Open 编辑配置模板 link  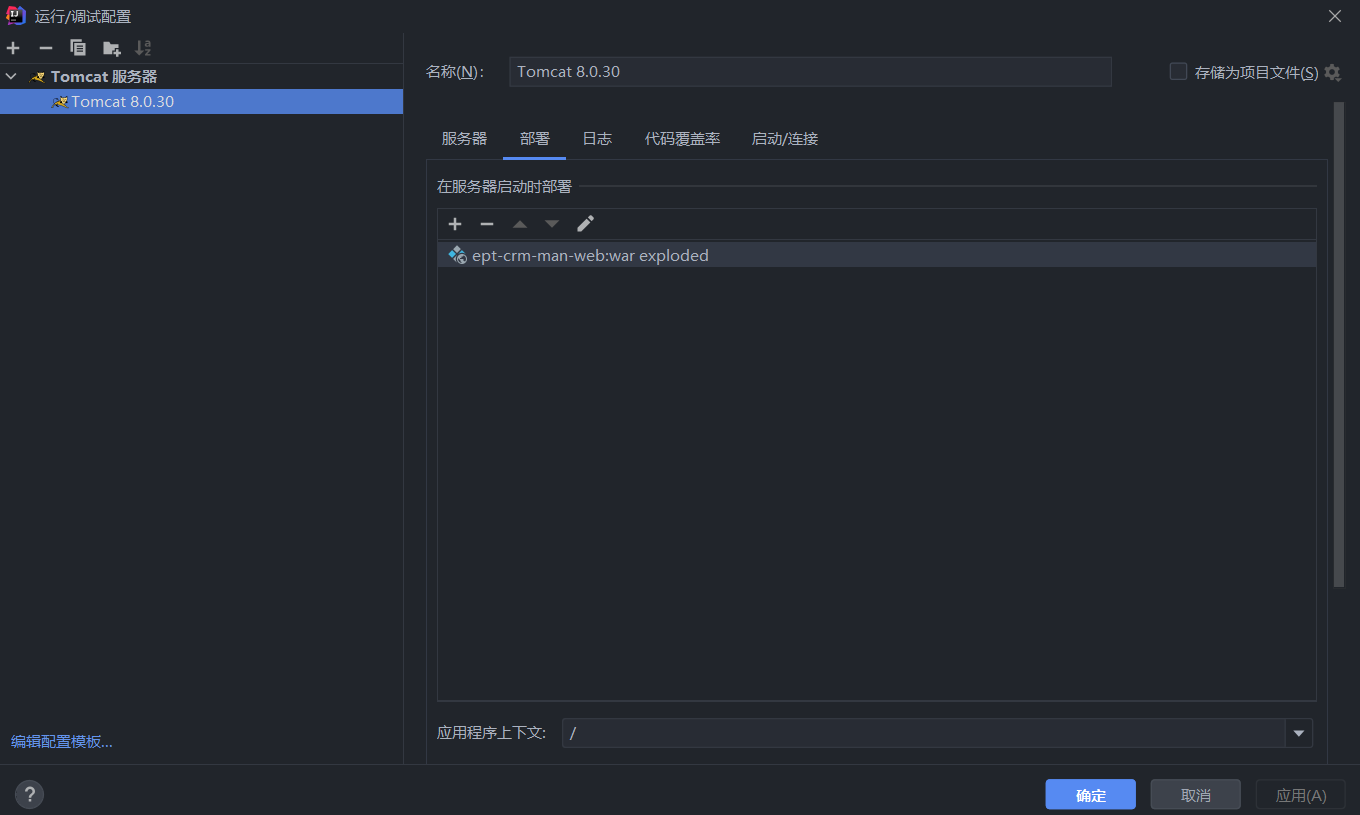[x=60, y=741]
